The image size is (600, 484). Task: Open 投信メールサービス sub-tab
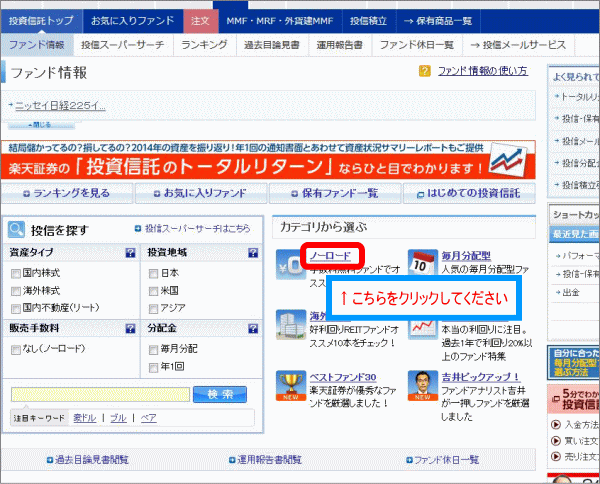(518, 45)
